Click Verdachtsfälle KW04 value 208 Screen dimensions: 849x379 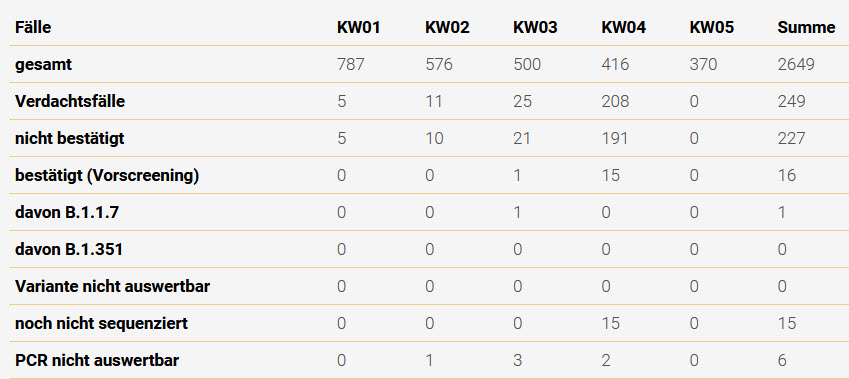point(615,101)
